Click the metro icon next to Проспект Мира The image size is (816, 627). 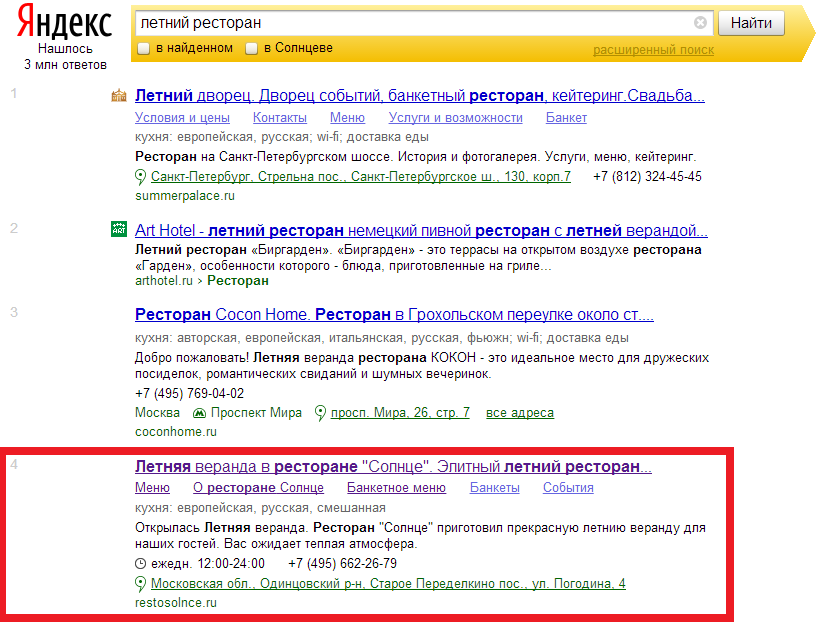pos(199,413)
